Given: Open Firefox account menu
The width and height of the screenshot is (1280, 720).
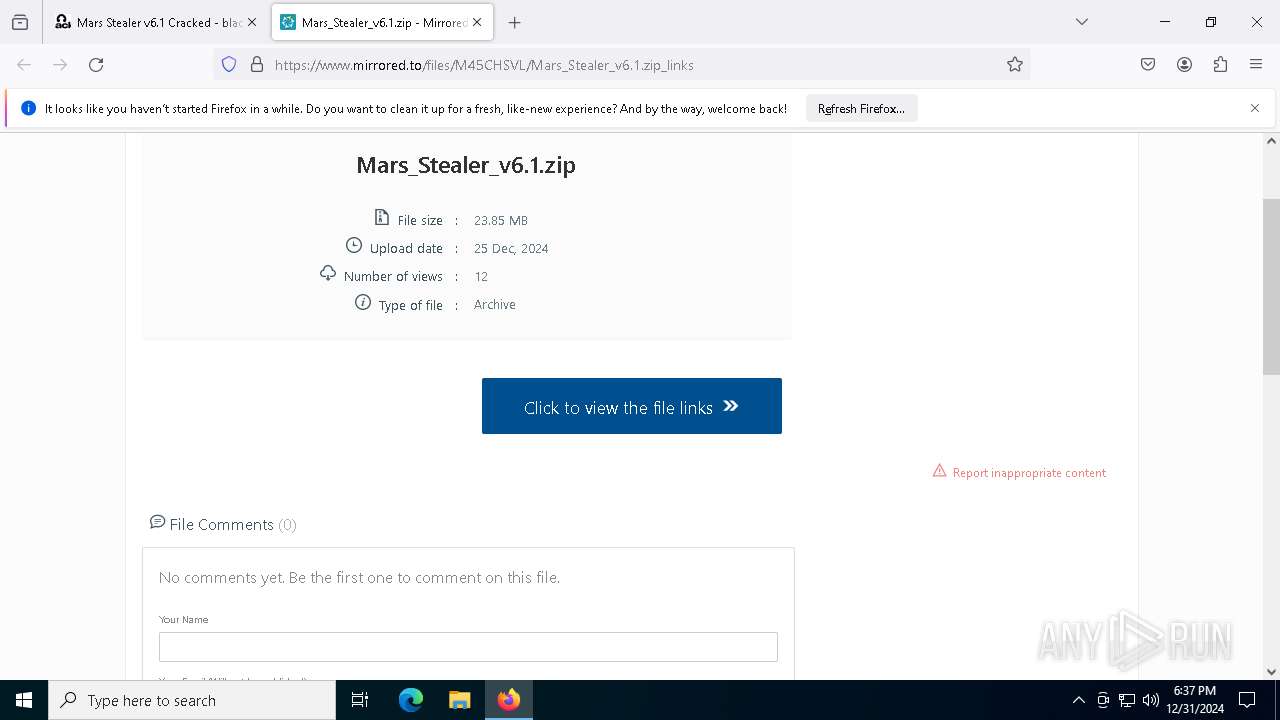Looking at the screenshot, I should (x=1184, y=65).
